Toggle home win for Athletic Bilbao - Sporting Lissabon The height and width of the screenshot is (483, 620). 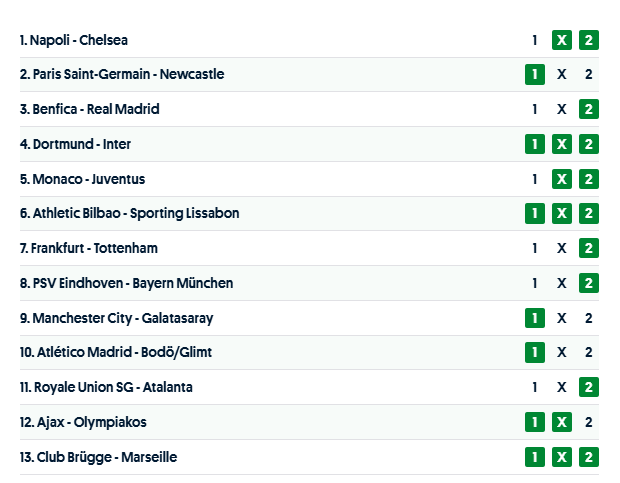(x=535, y=214)
